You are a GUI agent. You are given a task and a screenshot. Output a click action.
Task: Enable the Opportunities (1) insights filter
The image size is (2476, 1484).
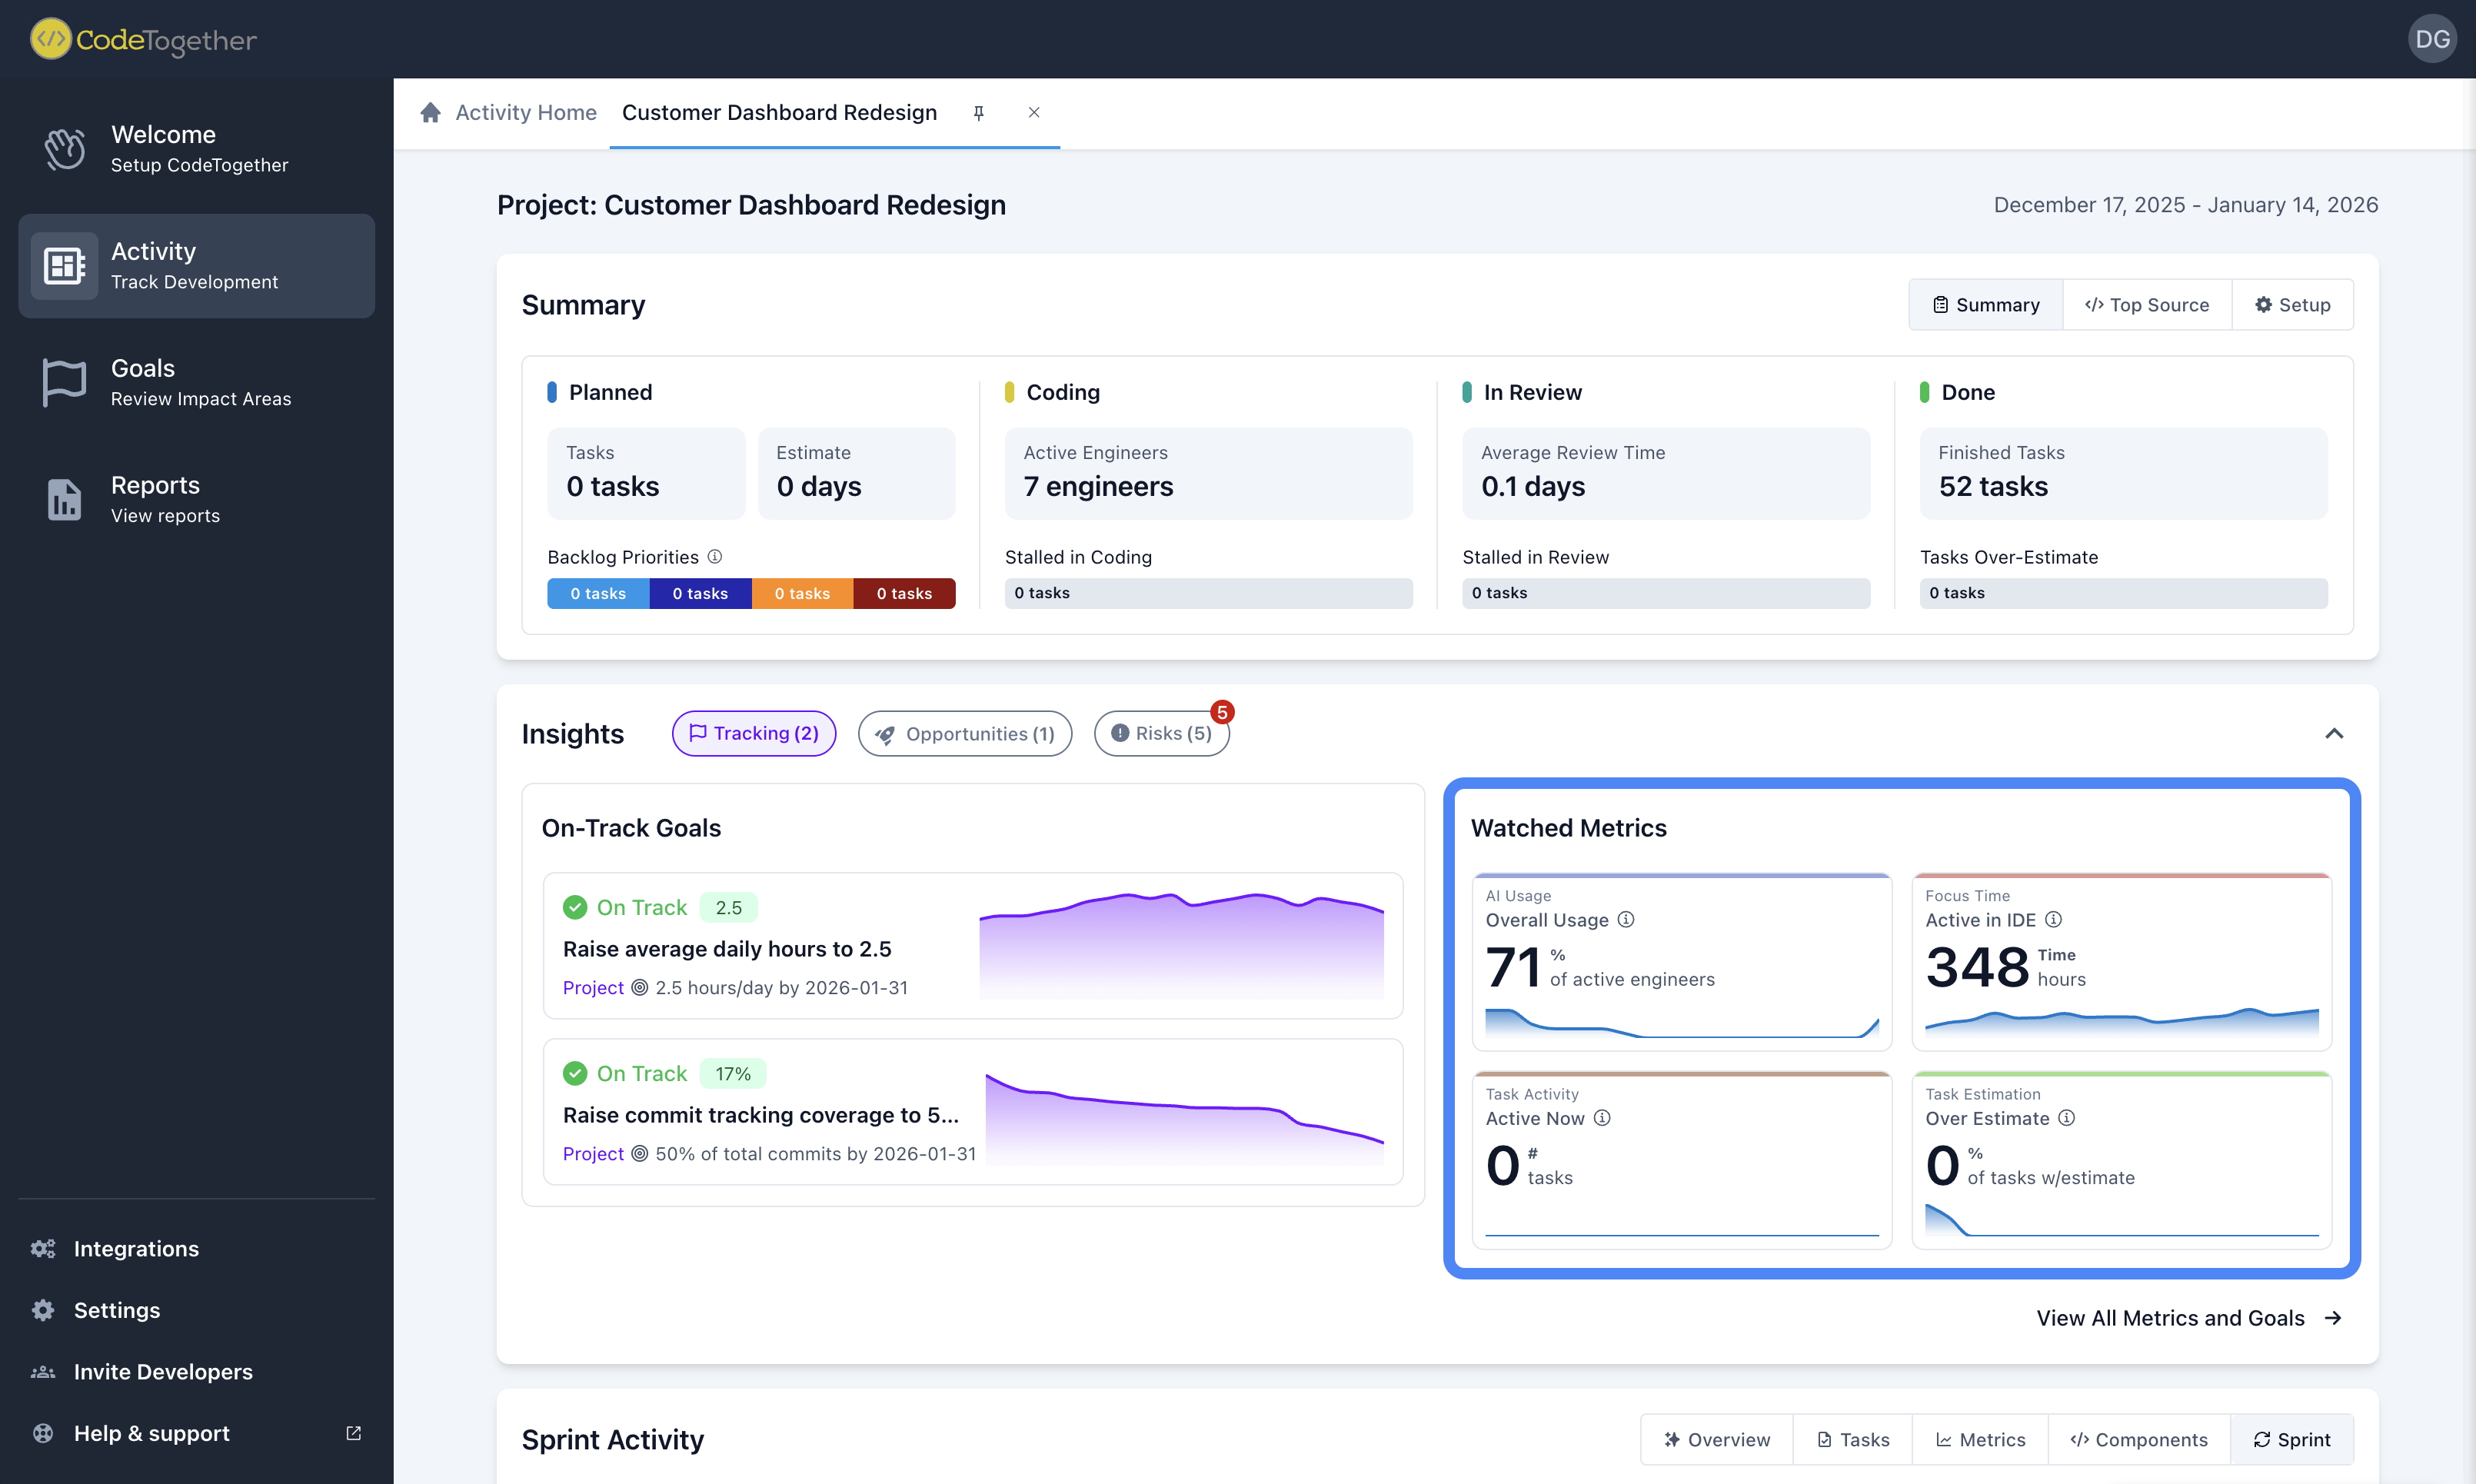pyautogui.click(x=964, y=733)
